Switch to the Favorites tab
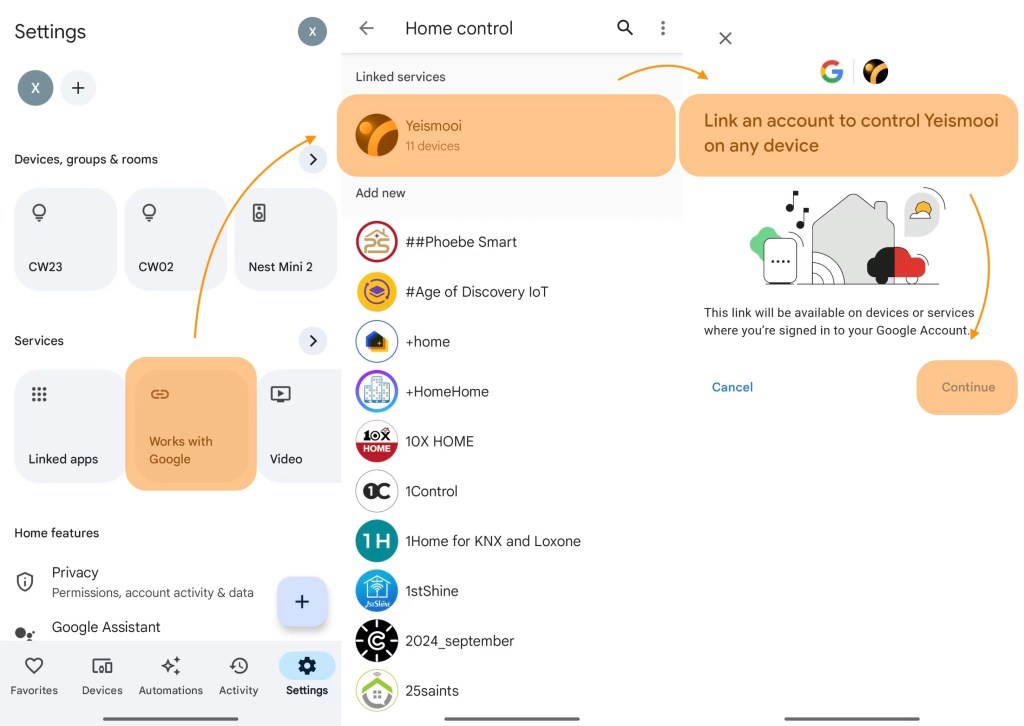1024x726 pixels. [x=34, y=676]
